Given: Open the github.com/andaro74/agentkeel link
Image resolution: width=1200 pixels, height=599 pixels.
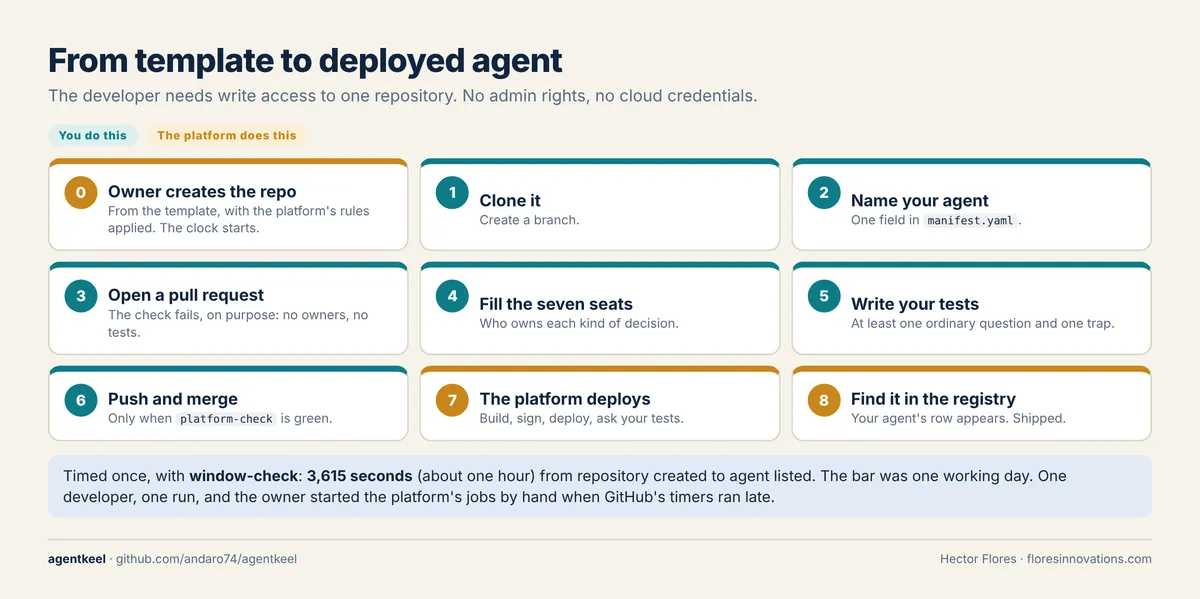Looking at the screenshot, I should [206, 559].
